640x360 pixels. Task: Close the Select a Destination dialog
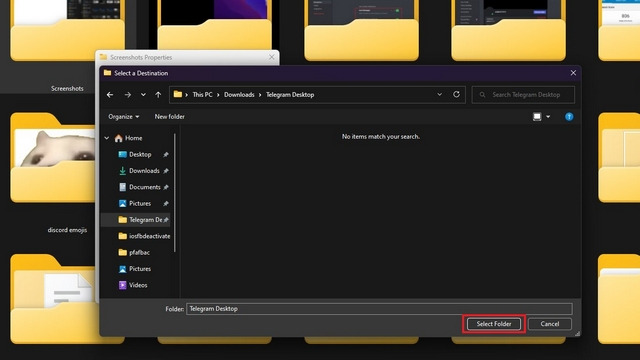tap(573, 73)
